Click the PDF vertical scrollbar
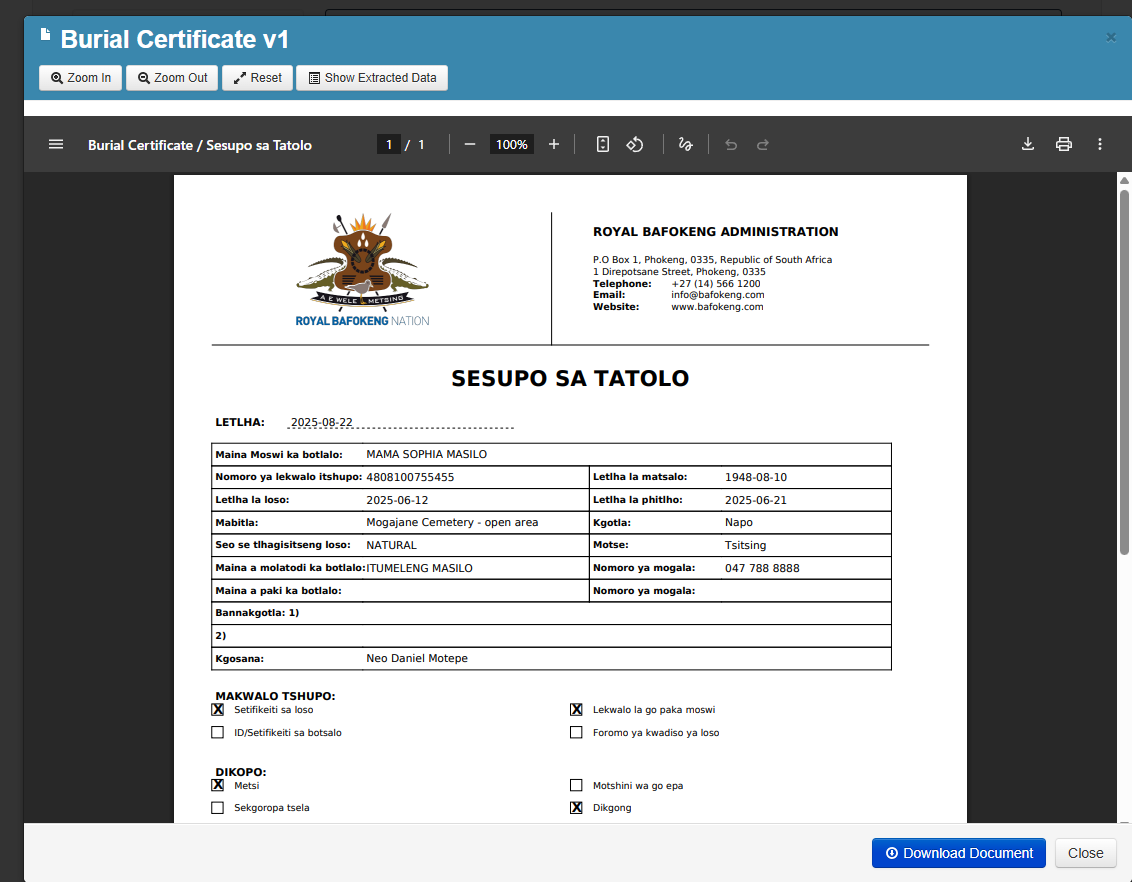1132x882 pixels. [1124, 370]
